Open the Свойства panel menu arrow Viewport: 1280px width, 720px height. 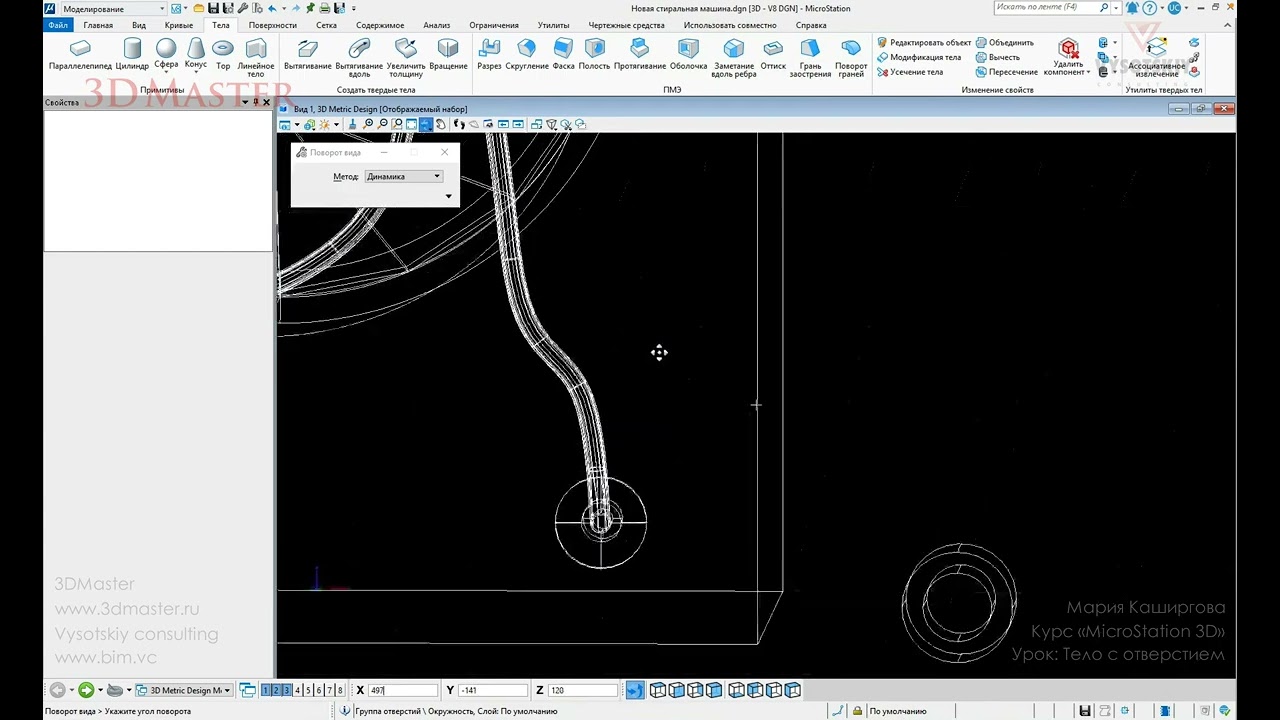pos(245,102)
